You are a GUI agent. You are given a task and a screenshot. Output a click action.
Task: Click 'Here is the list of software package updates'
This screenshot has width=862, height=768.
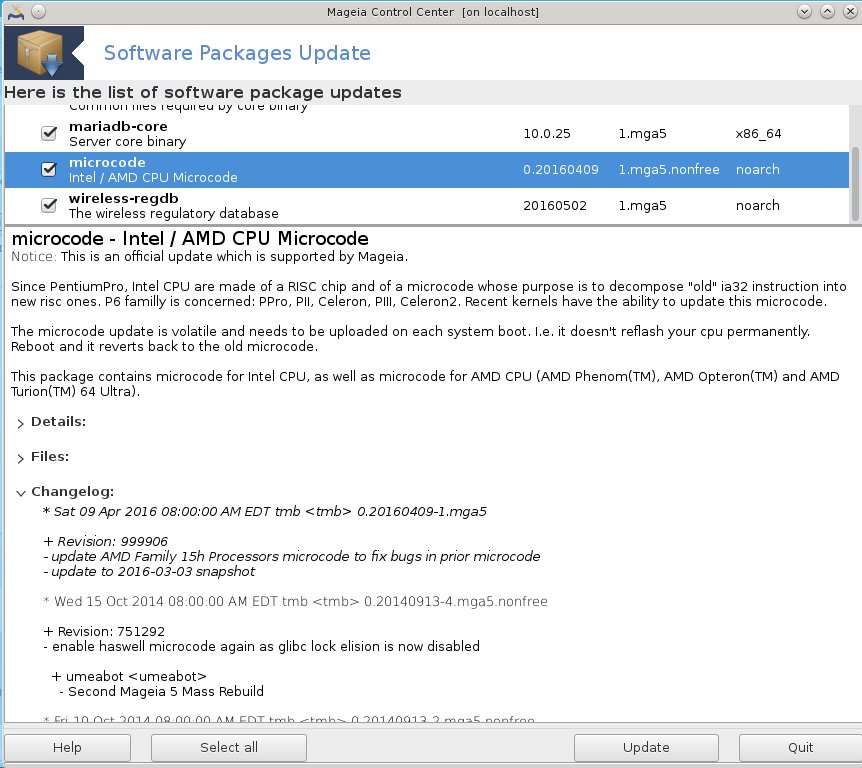203,92
